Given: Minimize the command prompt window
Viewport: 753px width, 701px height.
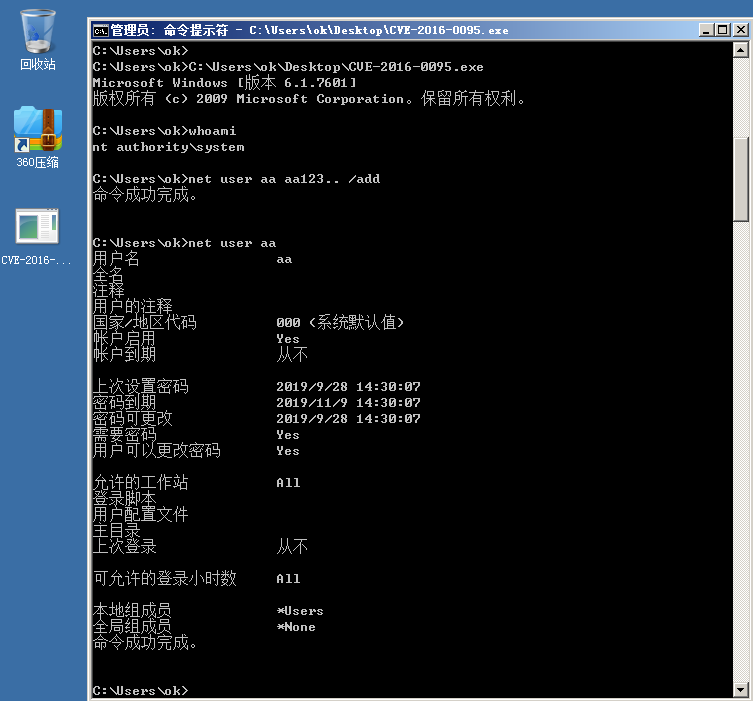Looking at the screenshot, I should click(705, 30).
